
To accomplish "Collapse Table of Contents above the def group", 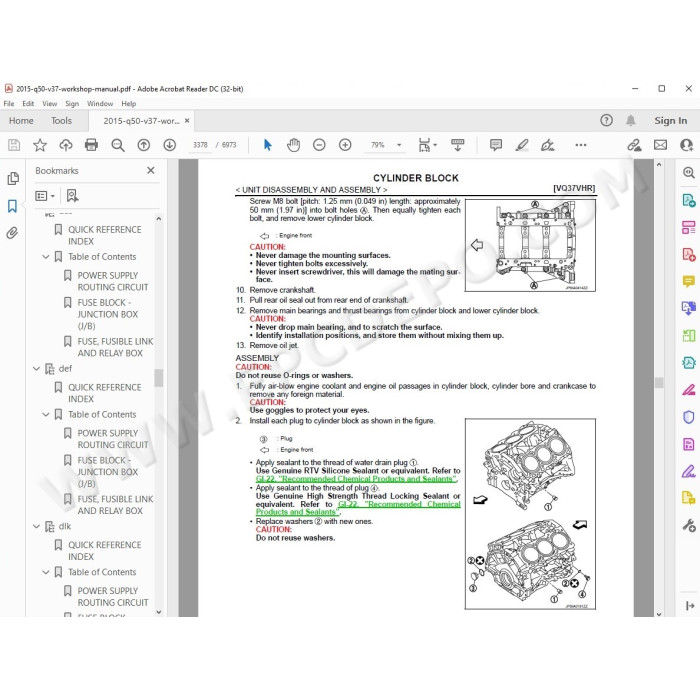I will point(46,257).
